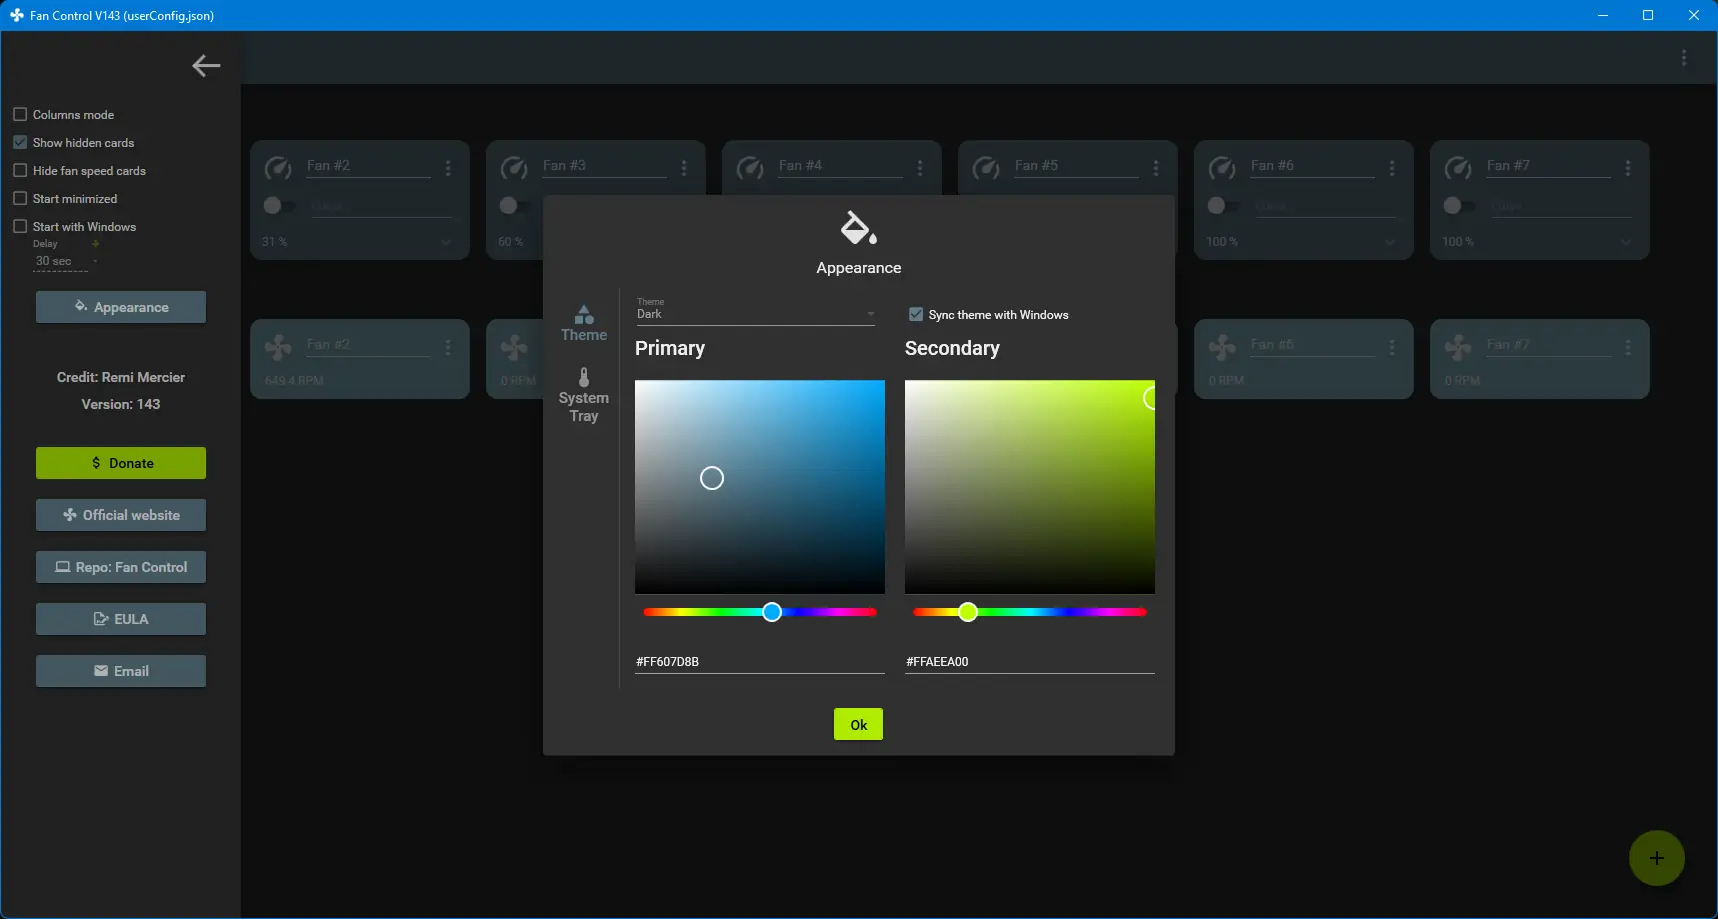Click the fan icon on the Fan #6 speed card

click(1222, 347)
